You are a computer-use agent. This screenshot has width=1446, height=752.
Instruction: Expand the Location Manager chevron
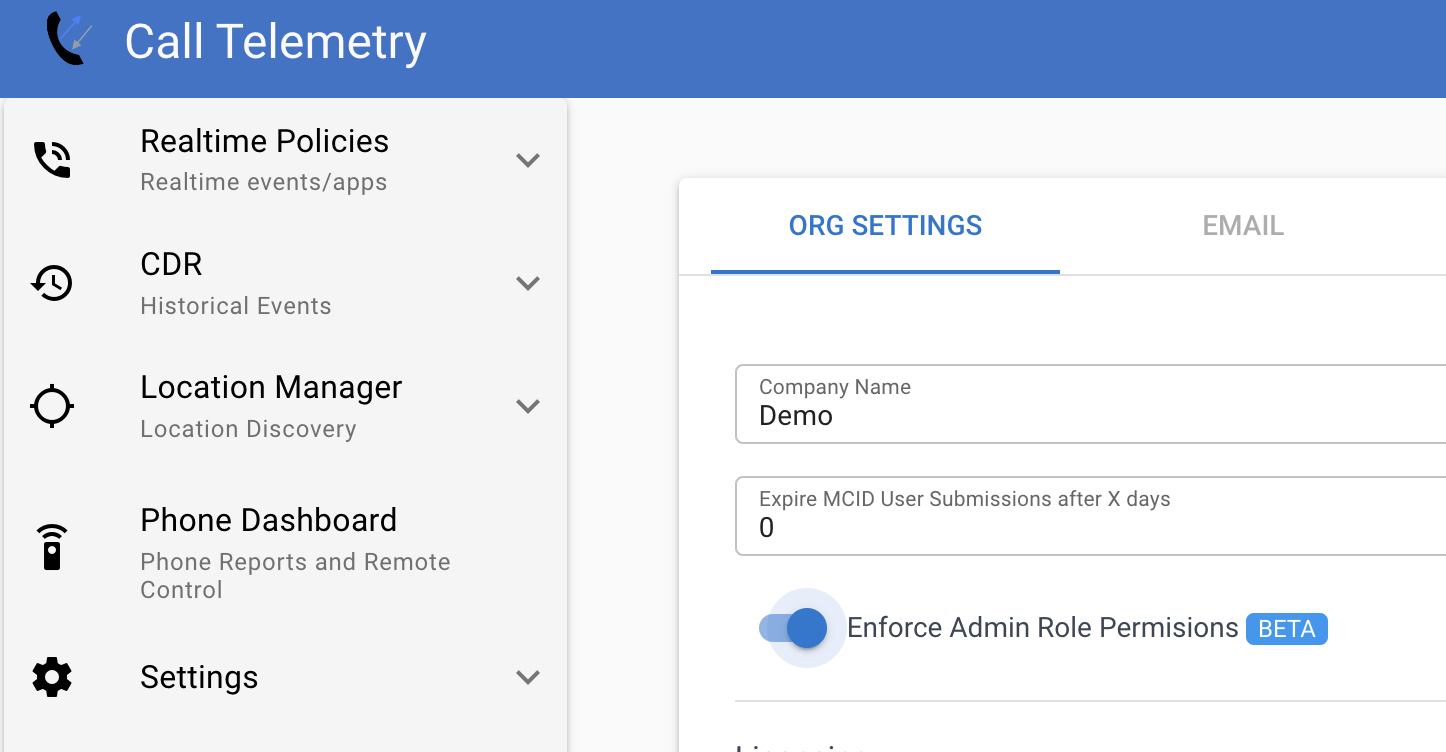tap(527, 406)
